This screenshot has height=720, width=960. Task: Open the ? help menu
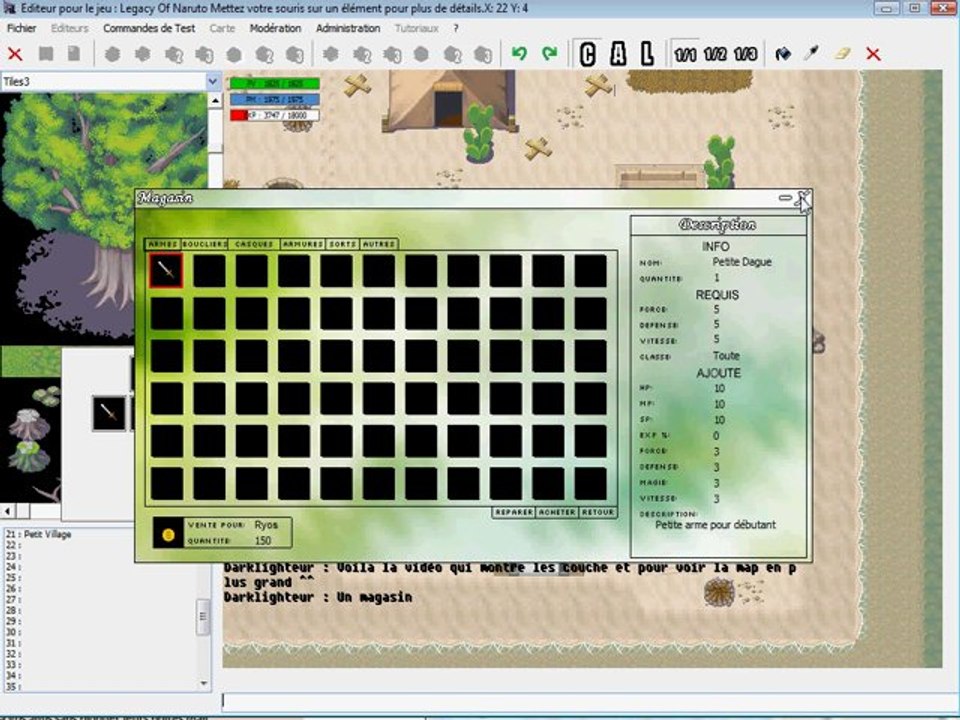(456, 28)
